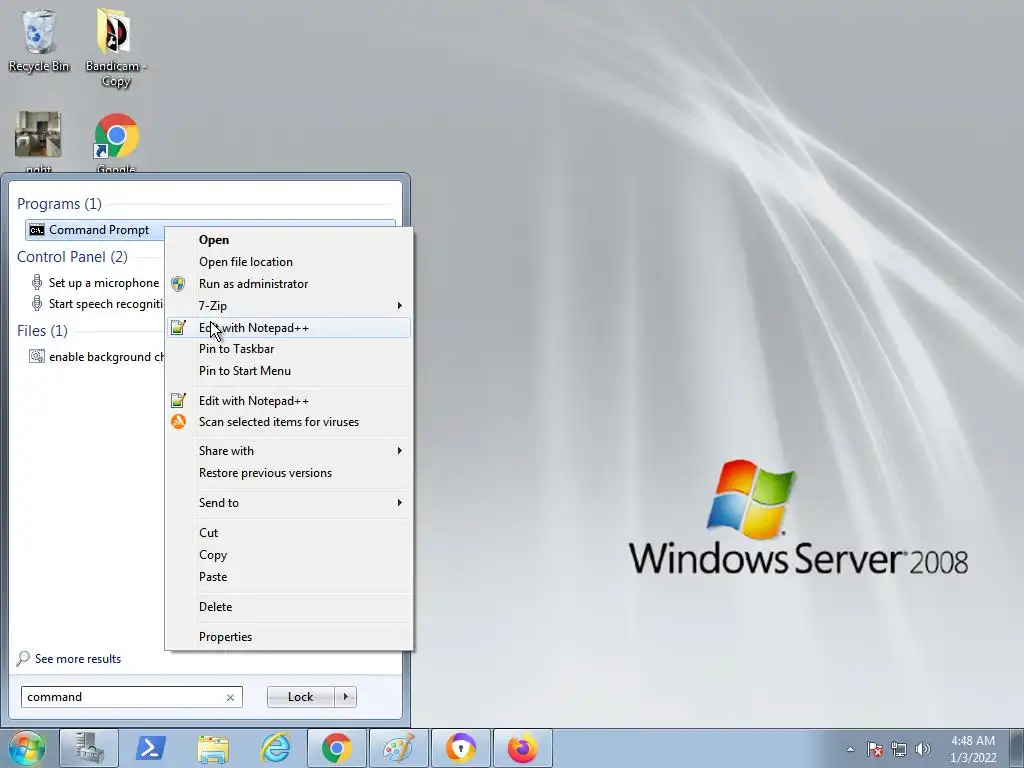Image resolution: width=1024 pixels, height=768 pixels.
Task: Choose Paste from the context menu
Action: (x=289, y=577)
